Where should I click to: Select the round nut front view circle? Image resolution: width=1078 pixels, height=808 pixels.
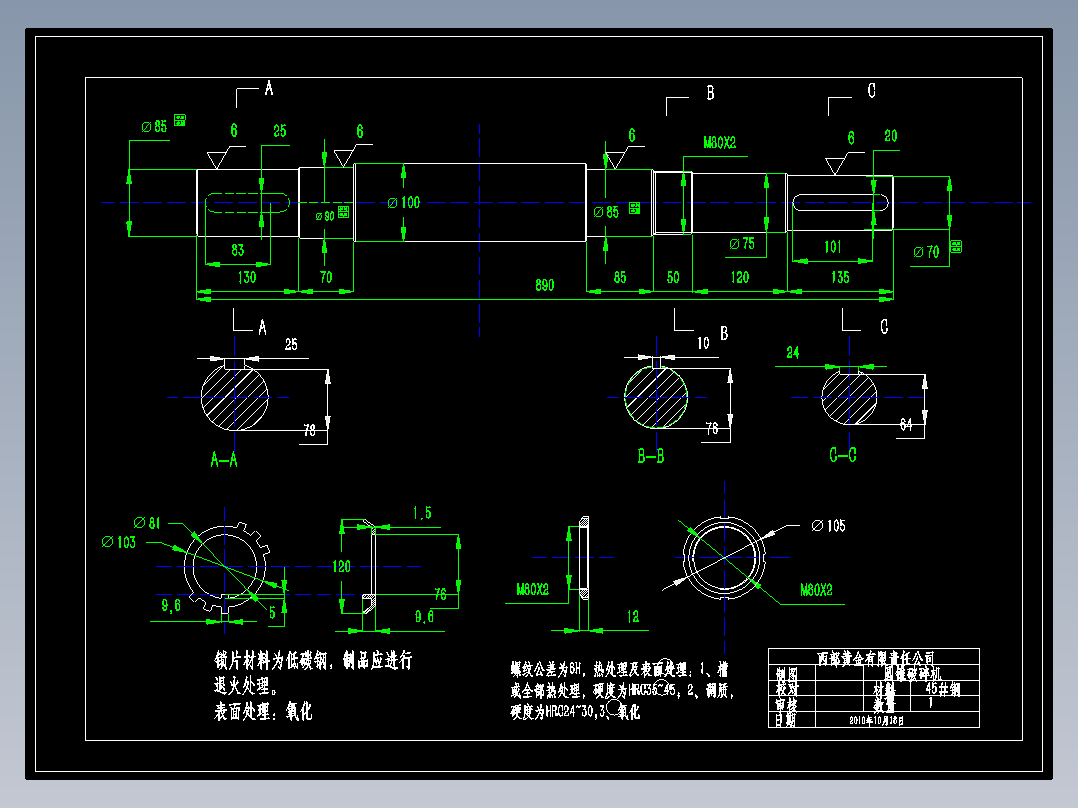(724, 558)
